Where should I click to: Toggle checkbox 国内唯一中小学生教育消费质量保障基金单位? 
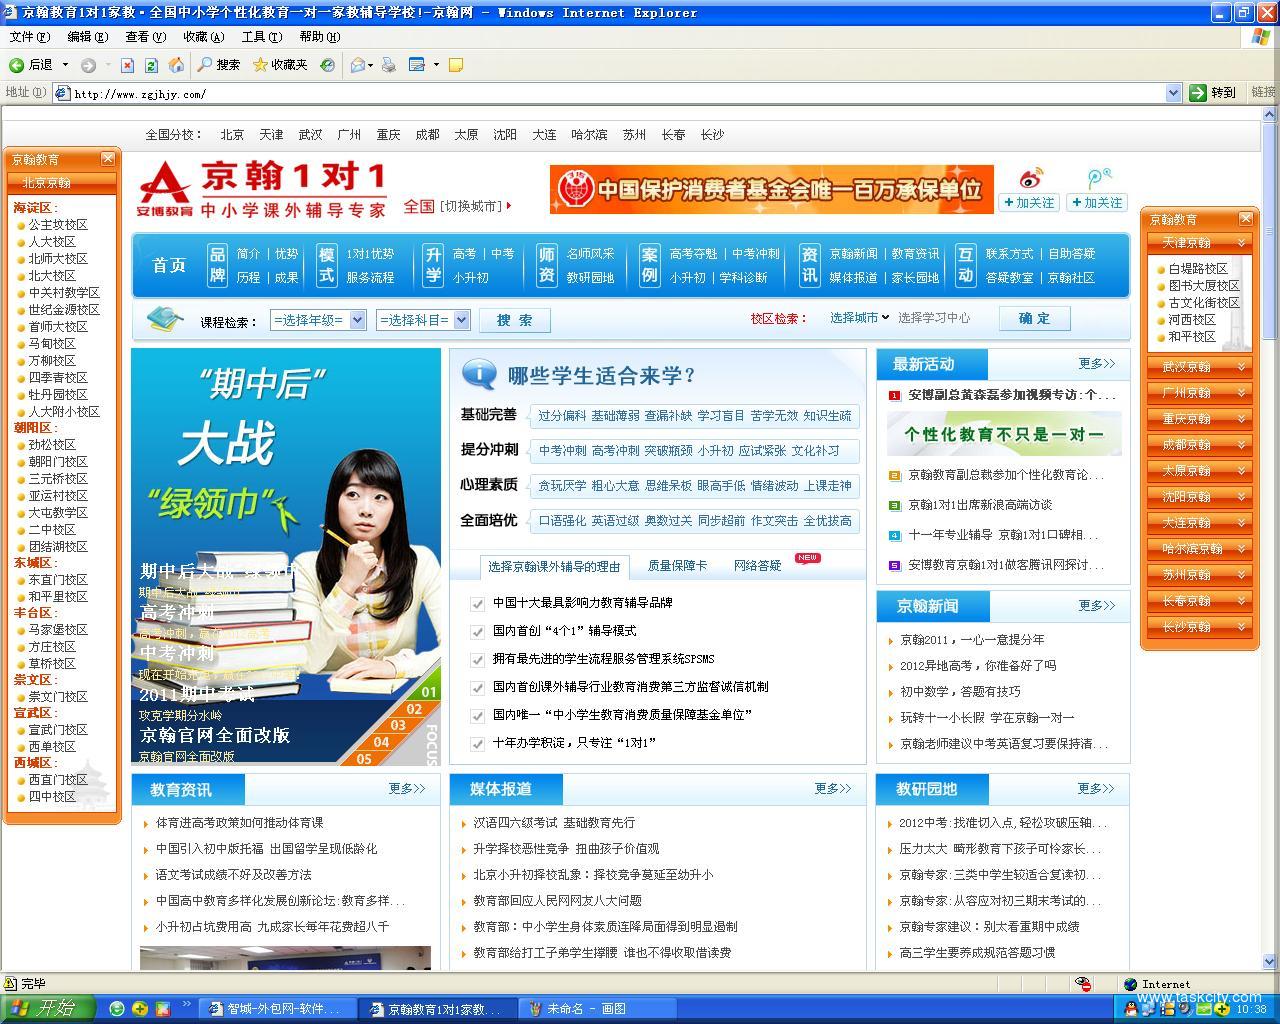[478, 716]
